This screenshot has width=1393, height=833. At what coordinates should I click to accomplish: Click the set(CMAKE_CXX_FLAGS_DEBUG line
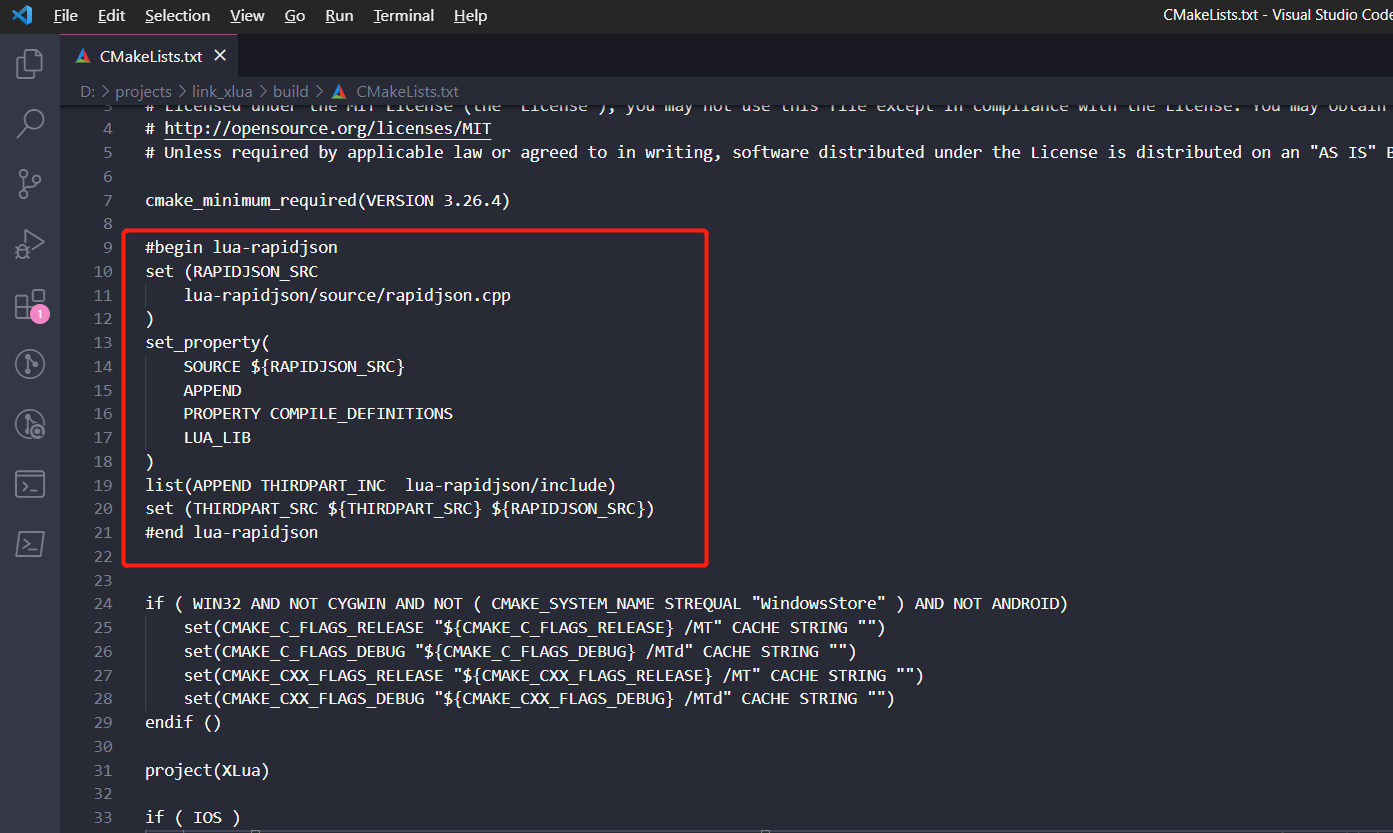pos(540,698)
